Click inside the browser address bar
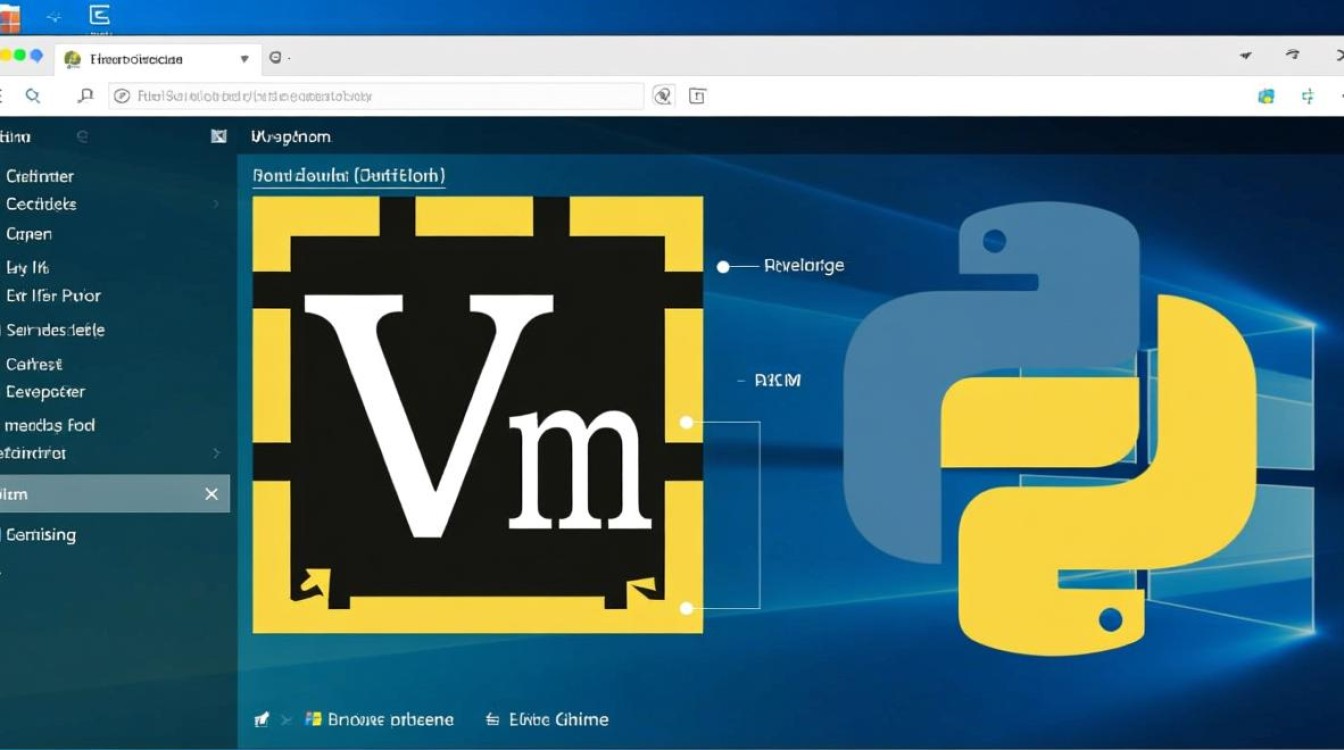The width and height of the screenshot is (1344, 750). click(380, 96)
